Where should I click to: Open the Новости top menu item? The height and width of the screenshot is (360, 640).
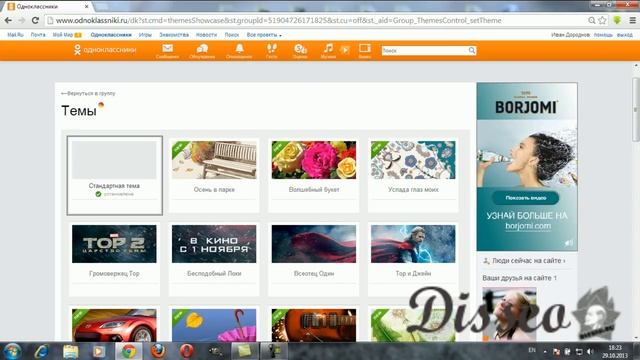[206, 35]
